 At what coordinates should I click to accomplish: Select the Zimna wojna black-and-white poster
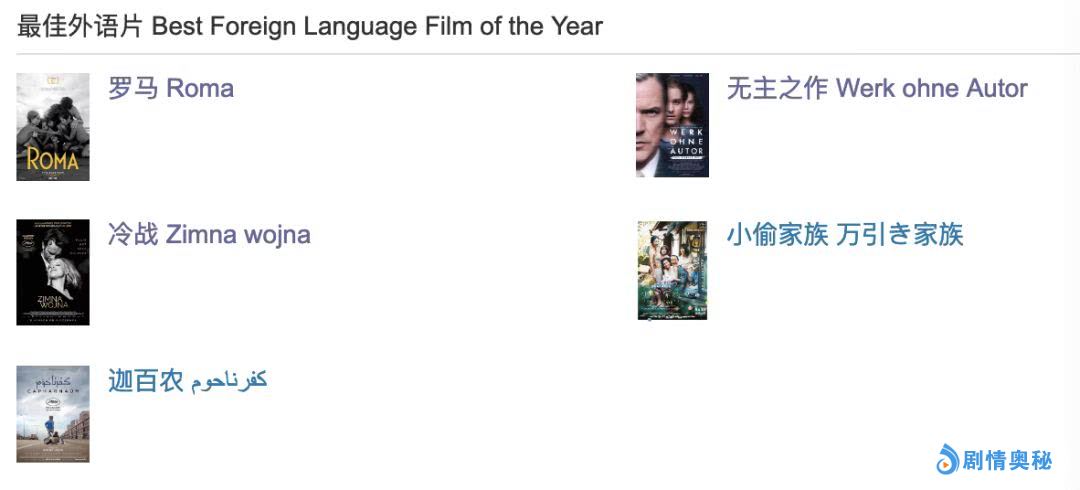[x=53, y=272]
